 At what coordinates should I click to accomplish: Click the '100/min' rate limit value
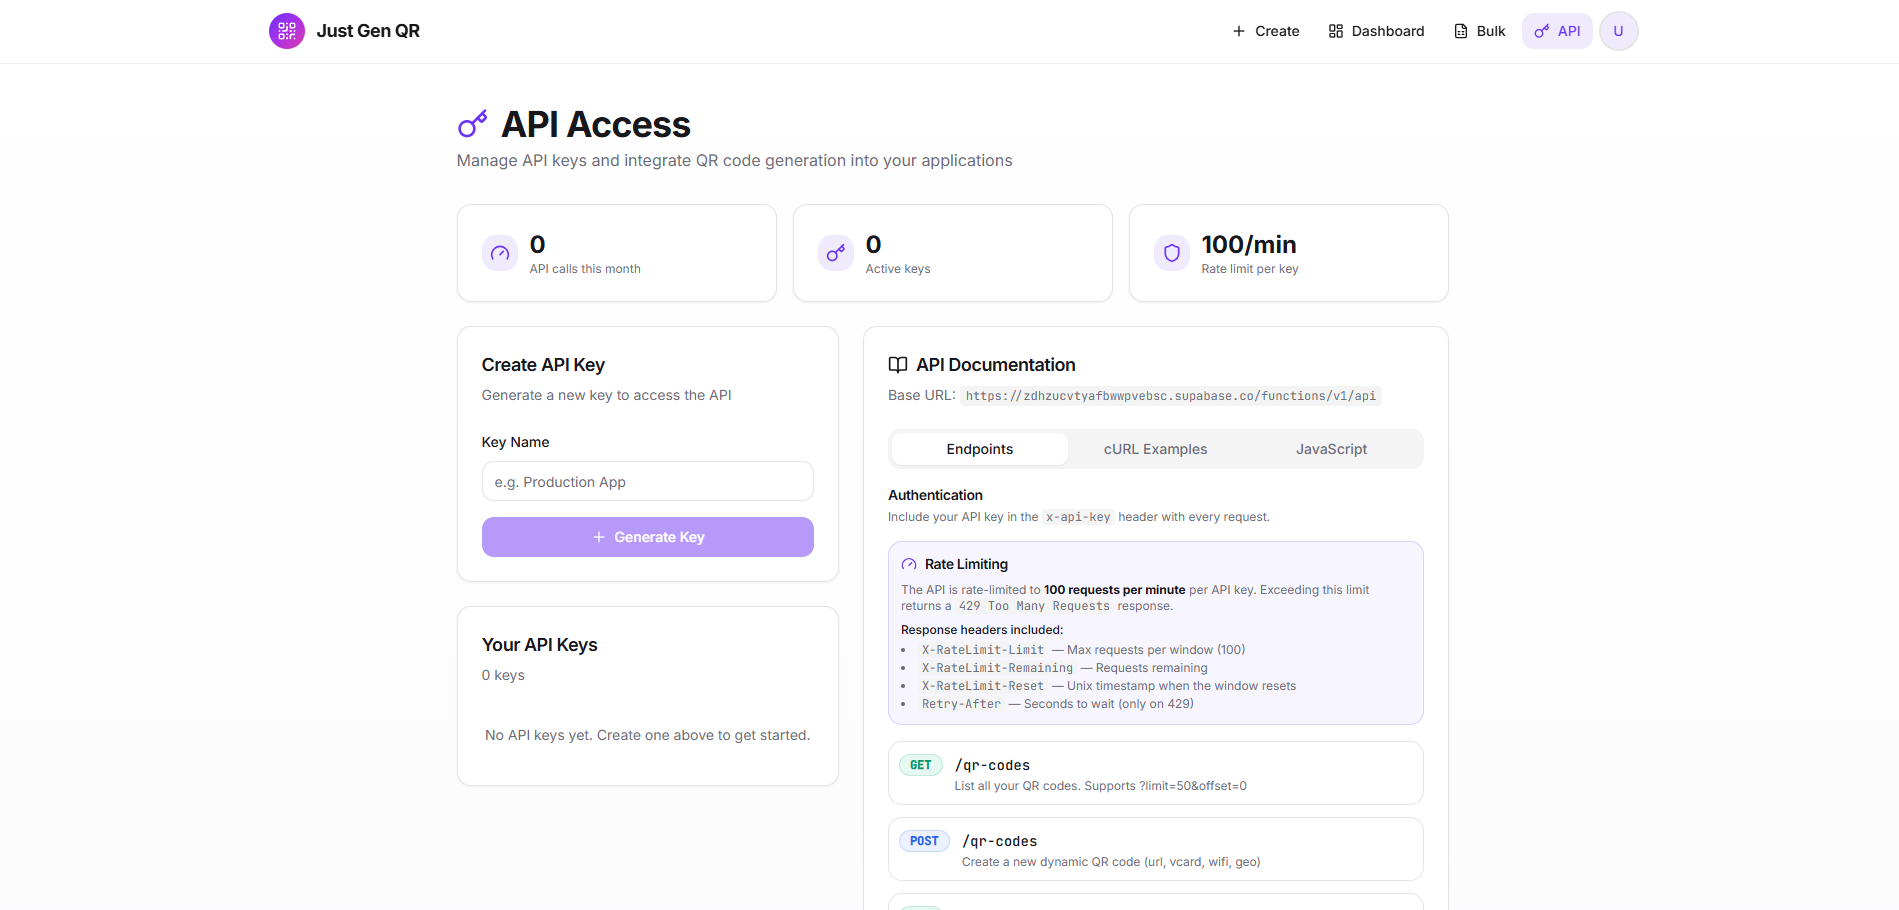point(1249,244)
